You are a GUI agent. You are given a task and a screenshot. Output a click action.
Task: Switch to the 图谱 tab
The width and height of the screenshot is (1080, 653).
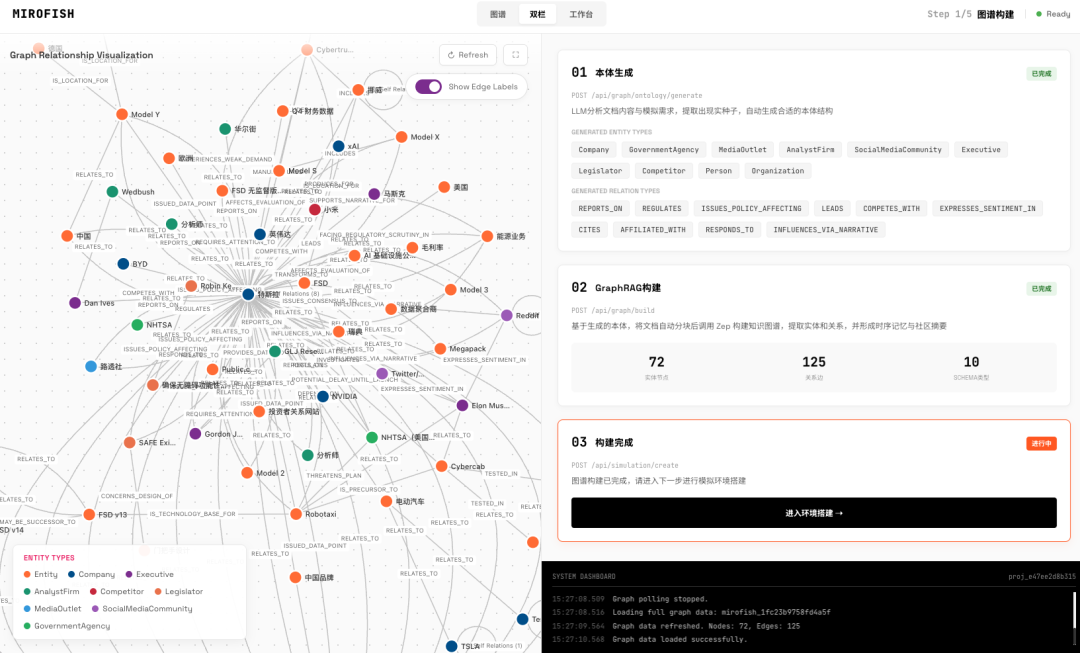click(497, 14)
